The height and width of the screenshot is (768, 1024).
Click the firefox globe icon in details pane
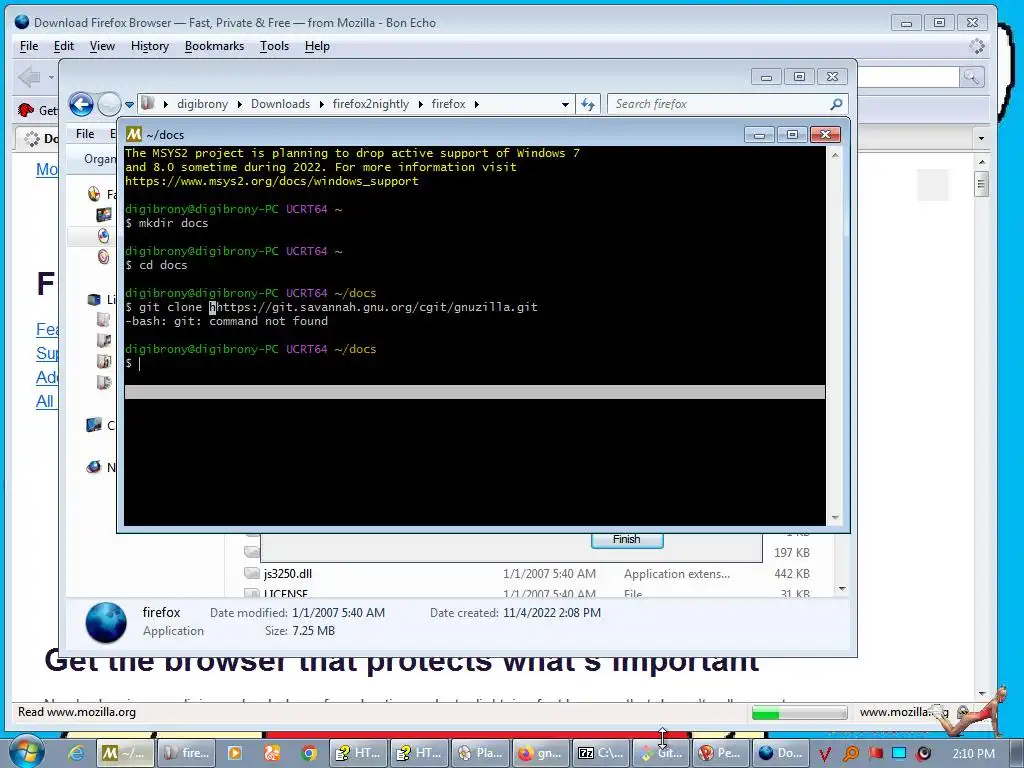[106, 622]
